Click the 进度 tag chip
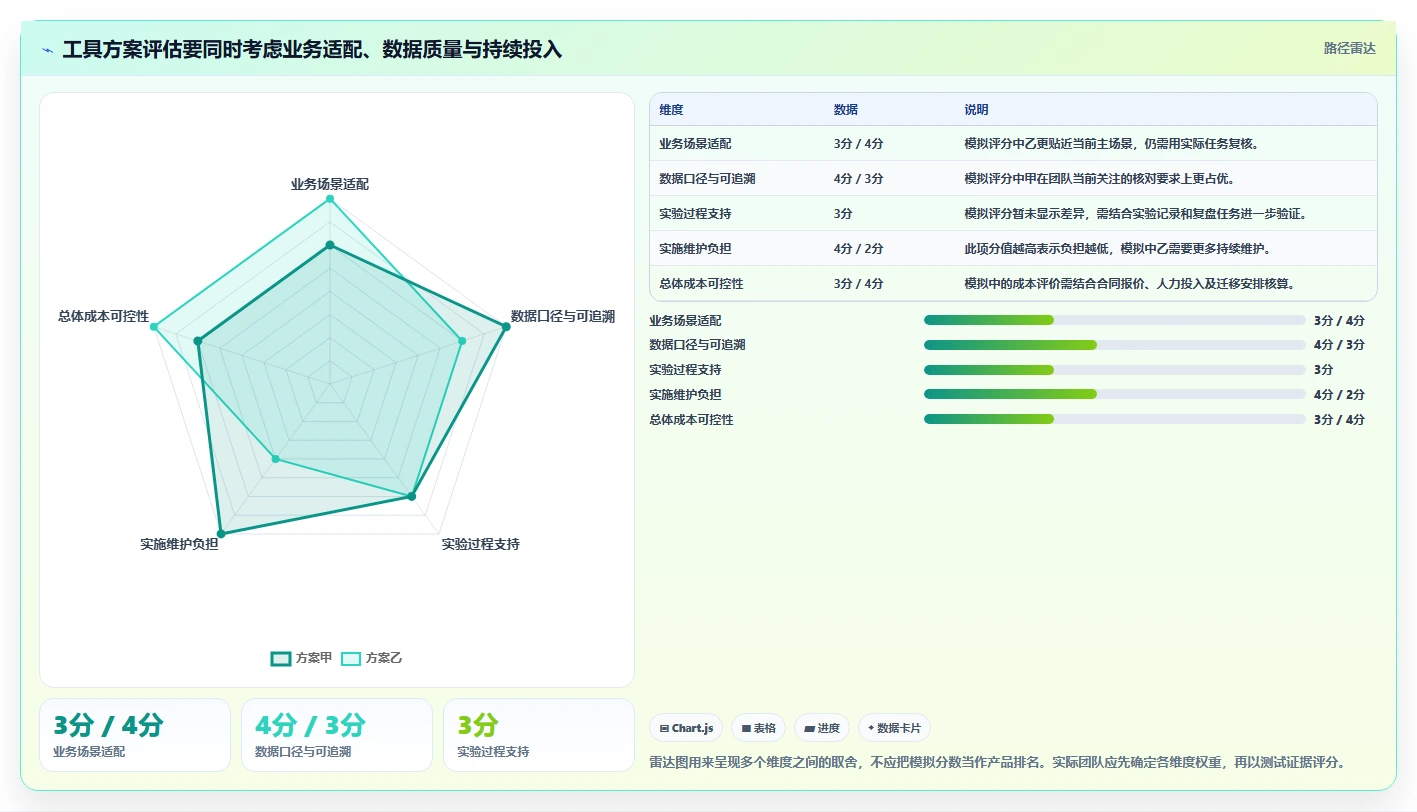 tap(822, 728)
